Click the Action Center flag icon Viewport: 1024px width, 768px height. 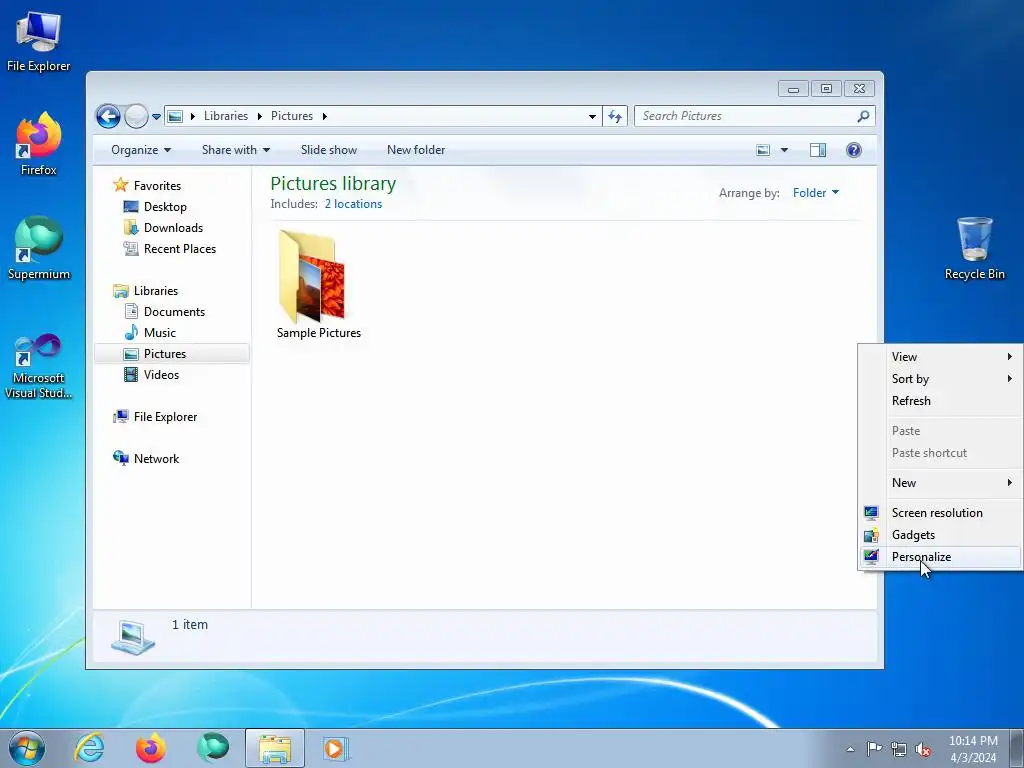tap(874, 749)
